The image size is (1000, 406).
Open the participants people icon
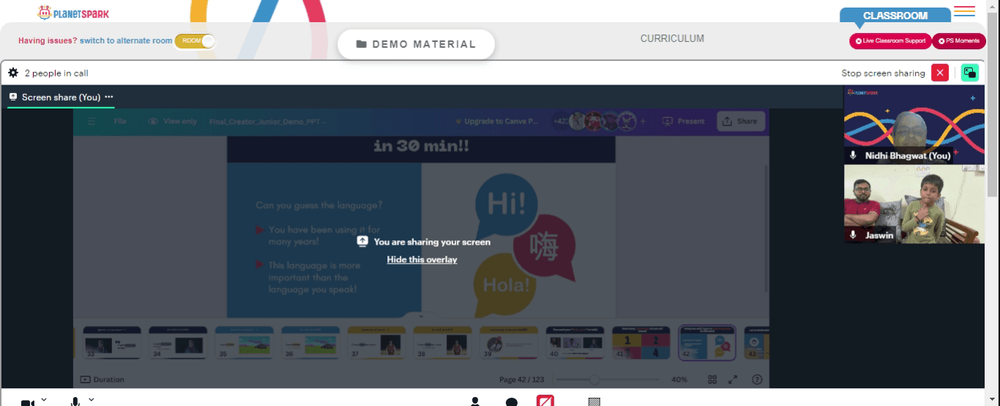475,402
